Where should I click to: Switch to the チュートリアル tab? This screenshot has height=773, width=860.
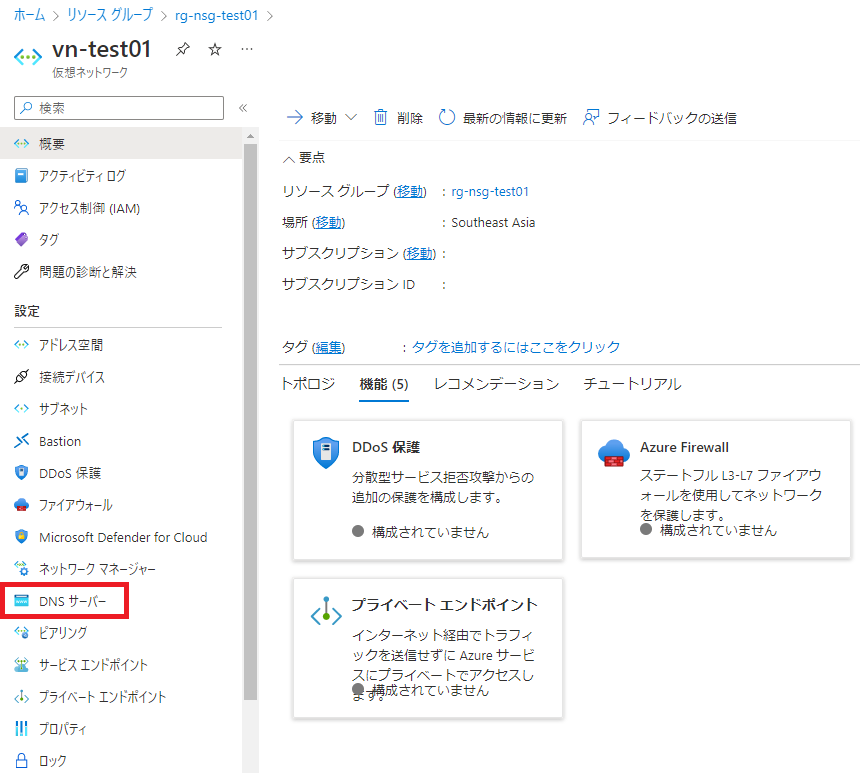click(632, 383)
